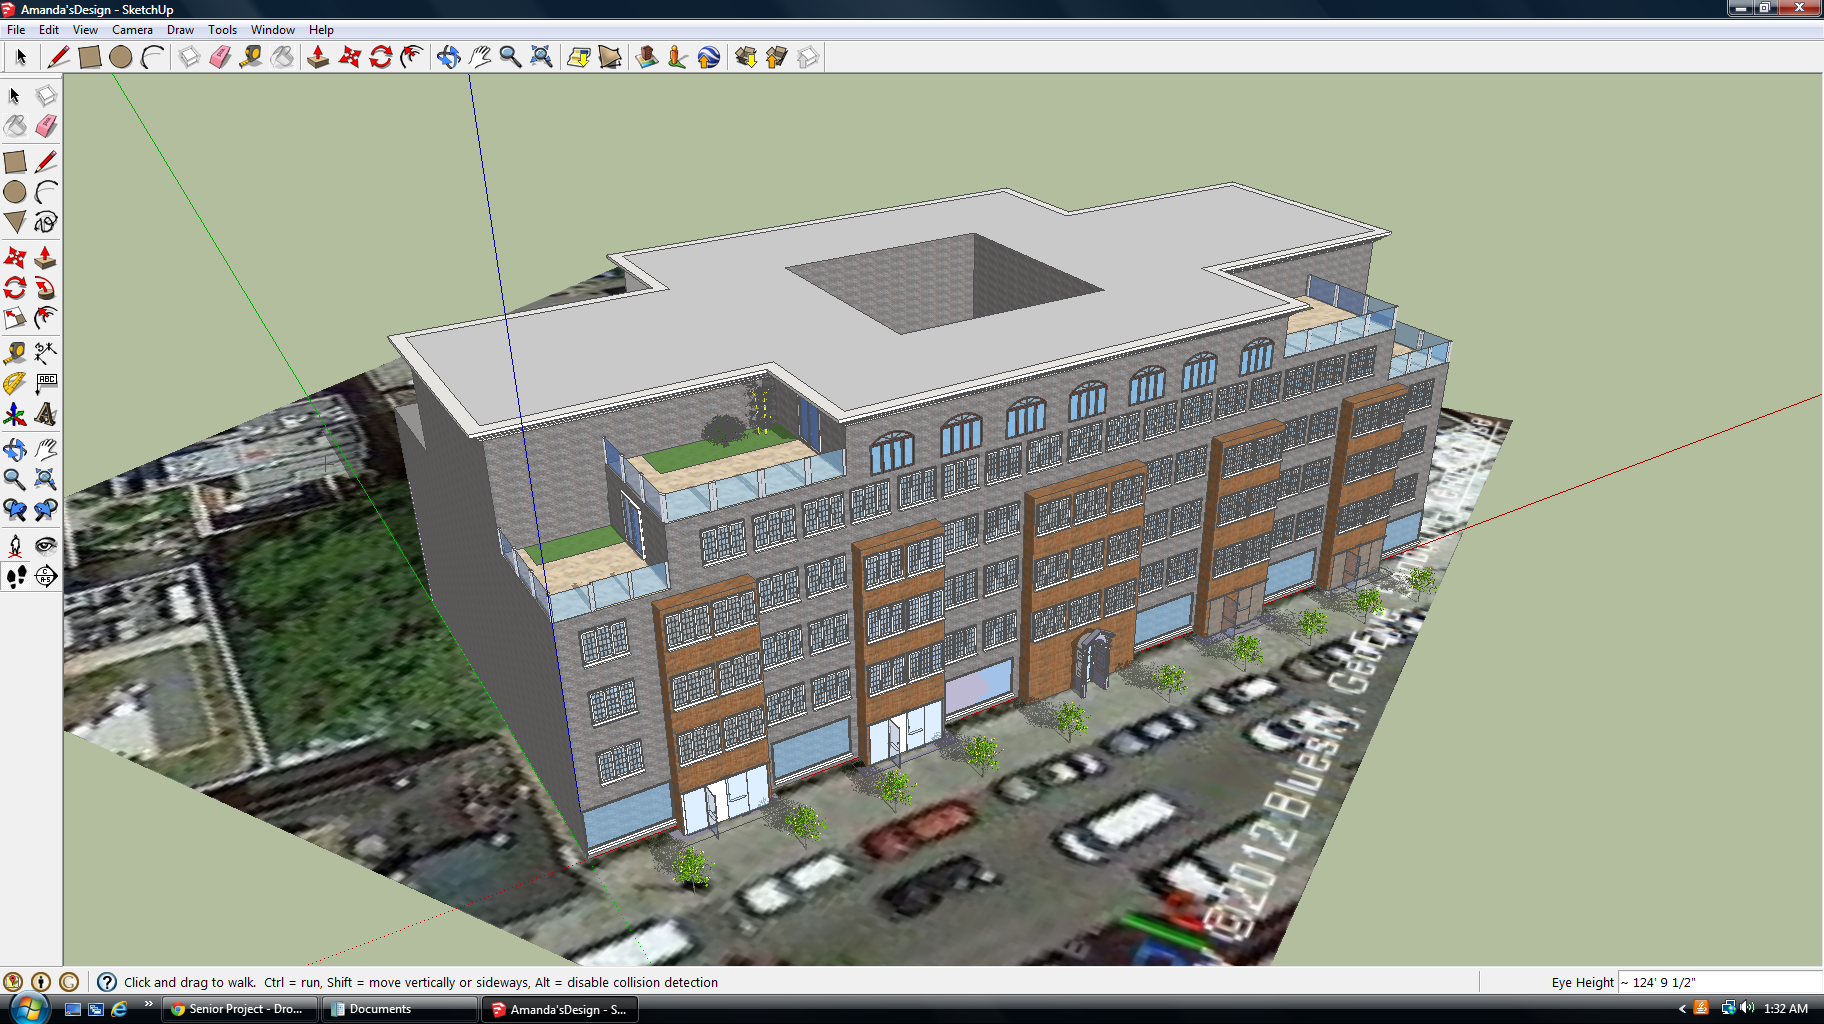Show hidden system tray icons
This screenshot has height=1024, width=1824.
pos(1682,1009)
